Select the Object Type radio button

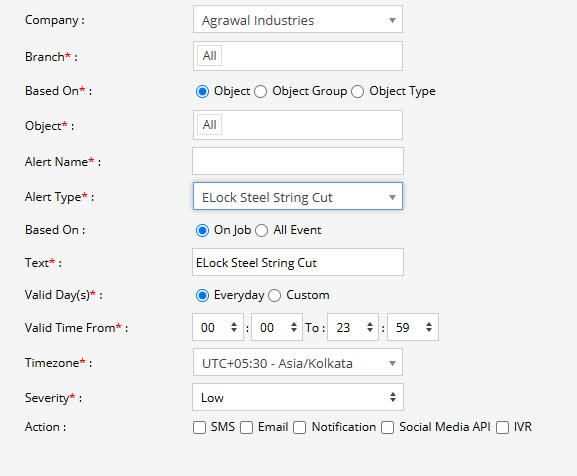point(358,91)
